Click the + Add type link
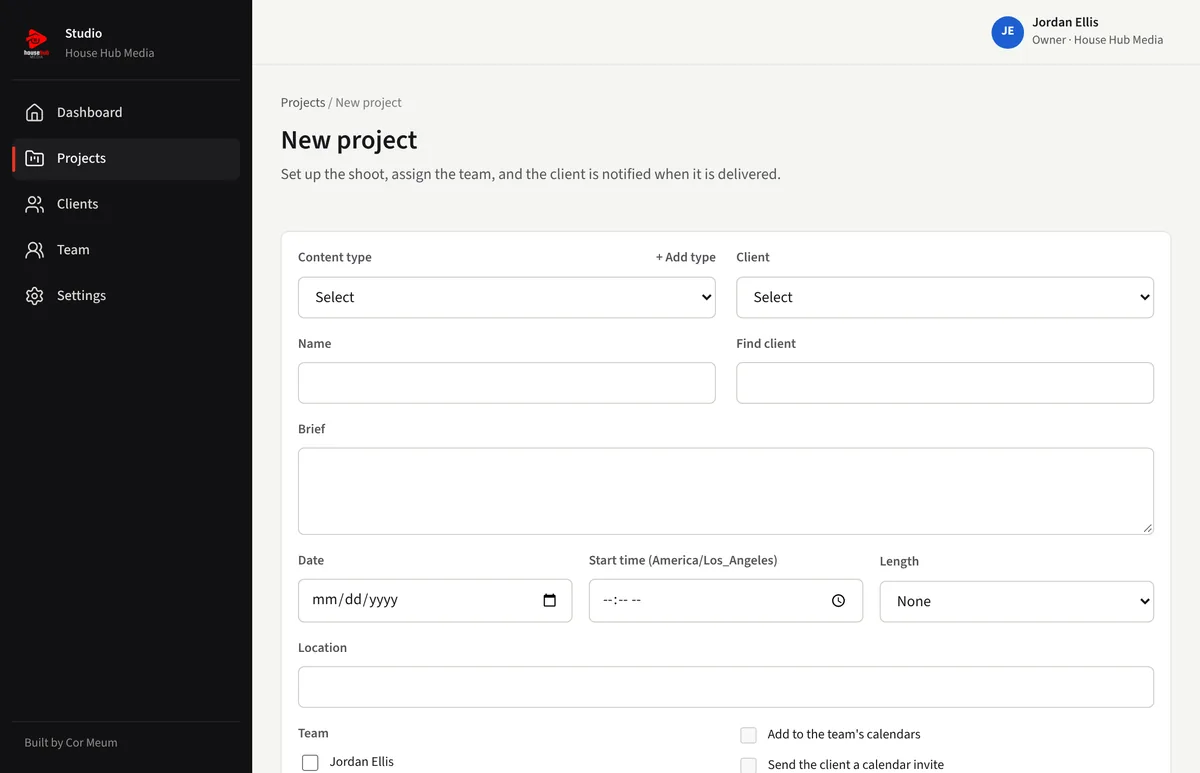 click(686, 257)
